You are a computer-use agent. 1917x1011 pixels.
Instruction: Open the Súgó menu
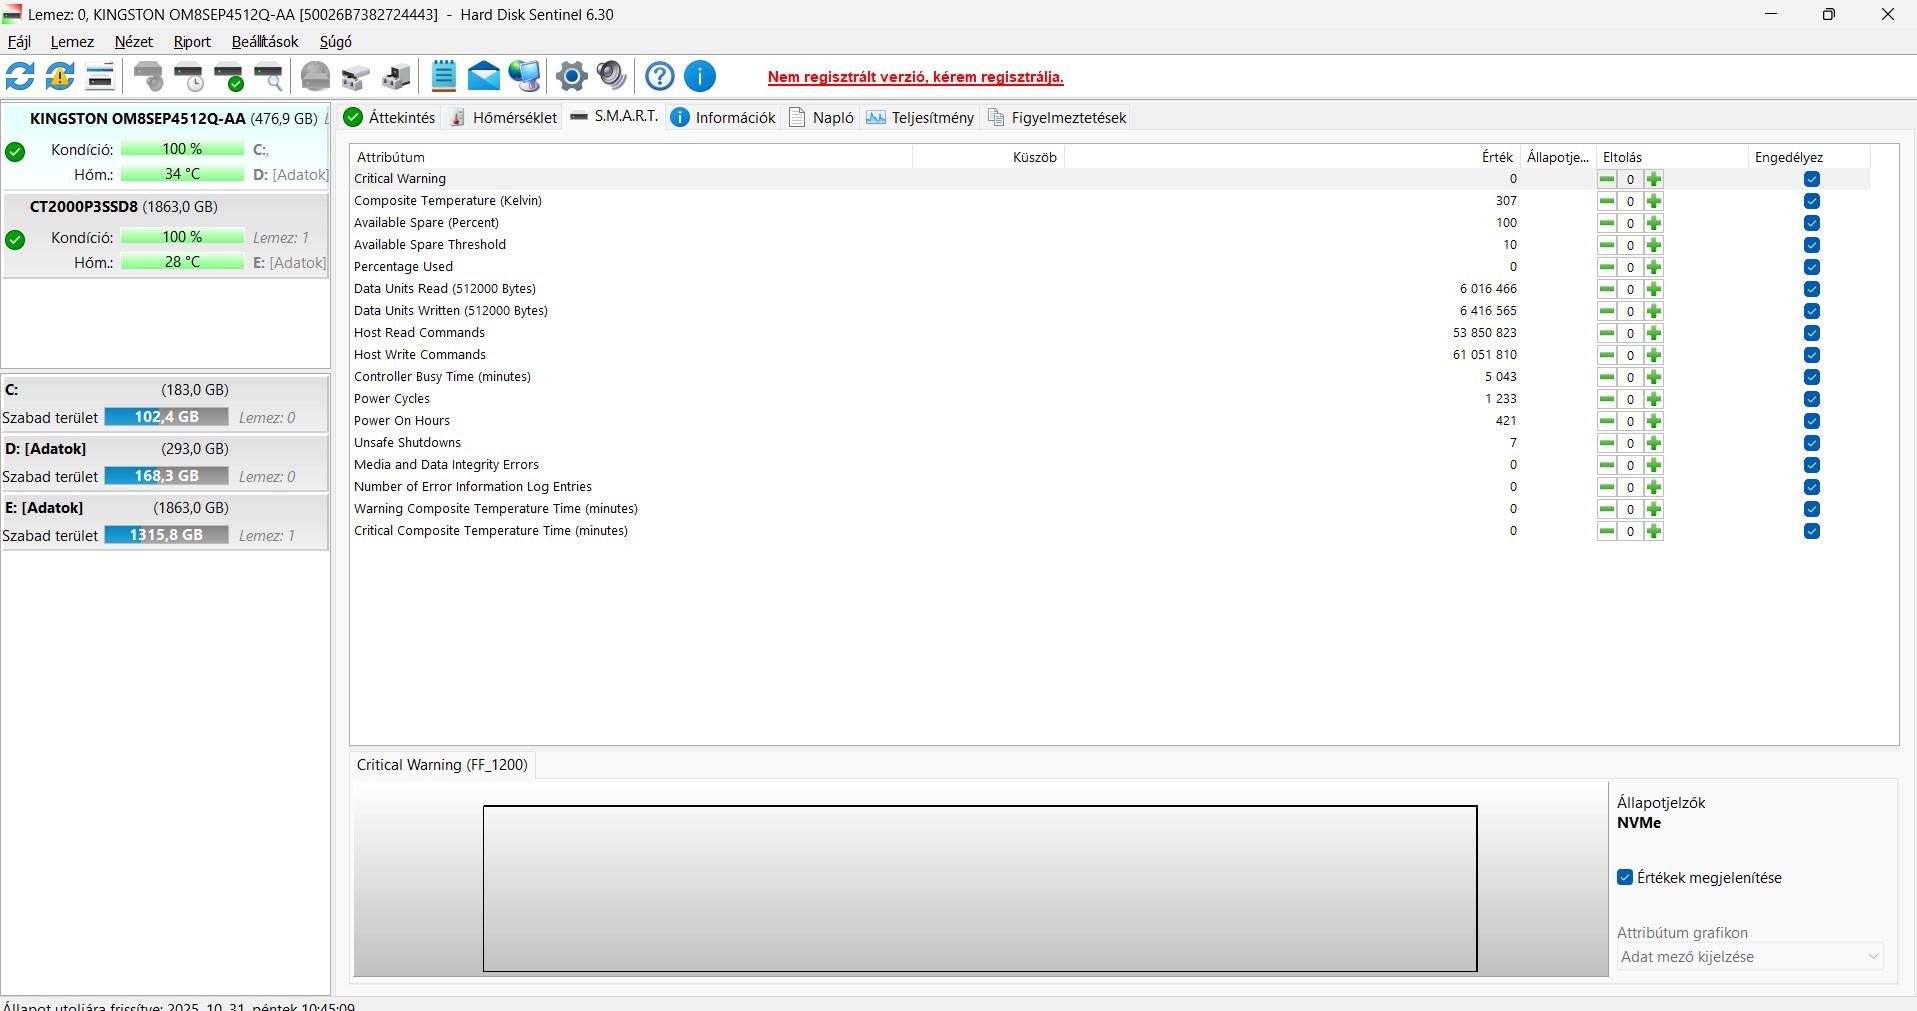coord(336,42)
